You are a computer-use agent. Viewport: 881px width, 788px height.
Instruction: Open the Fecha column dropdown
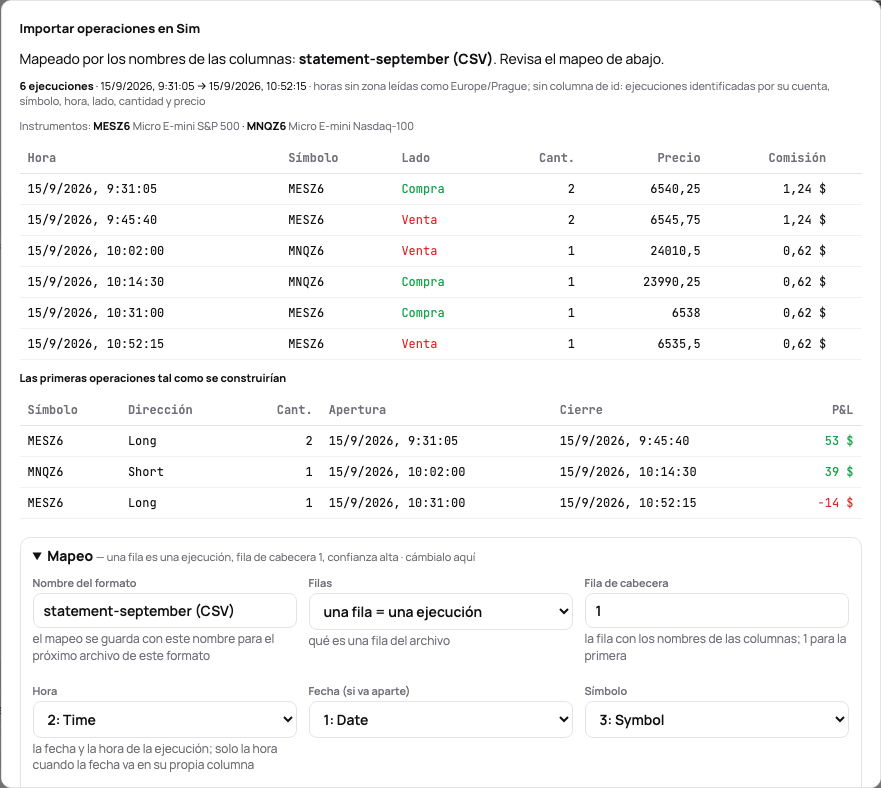[x=440, y=719]
